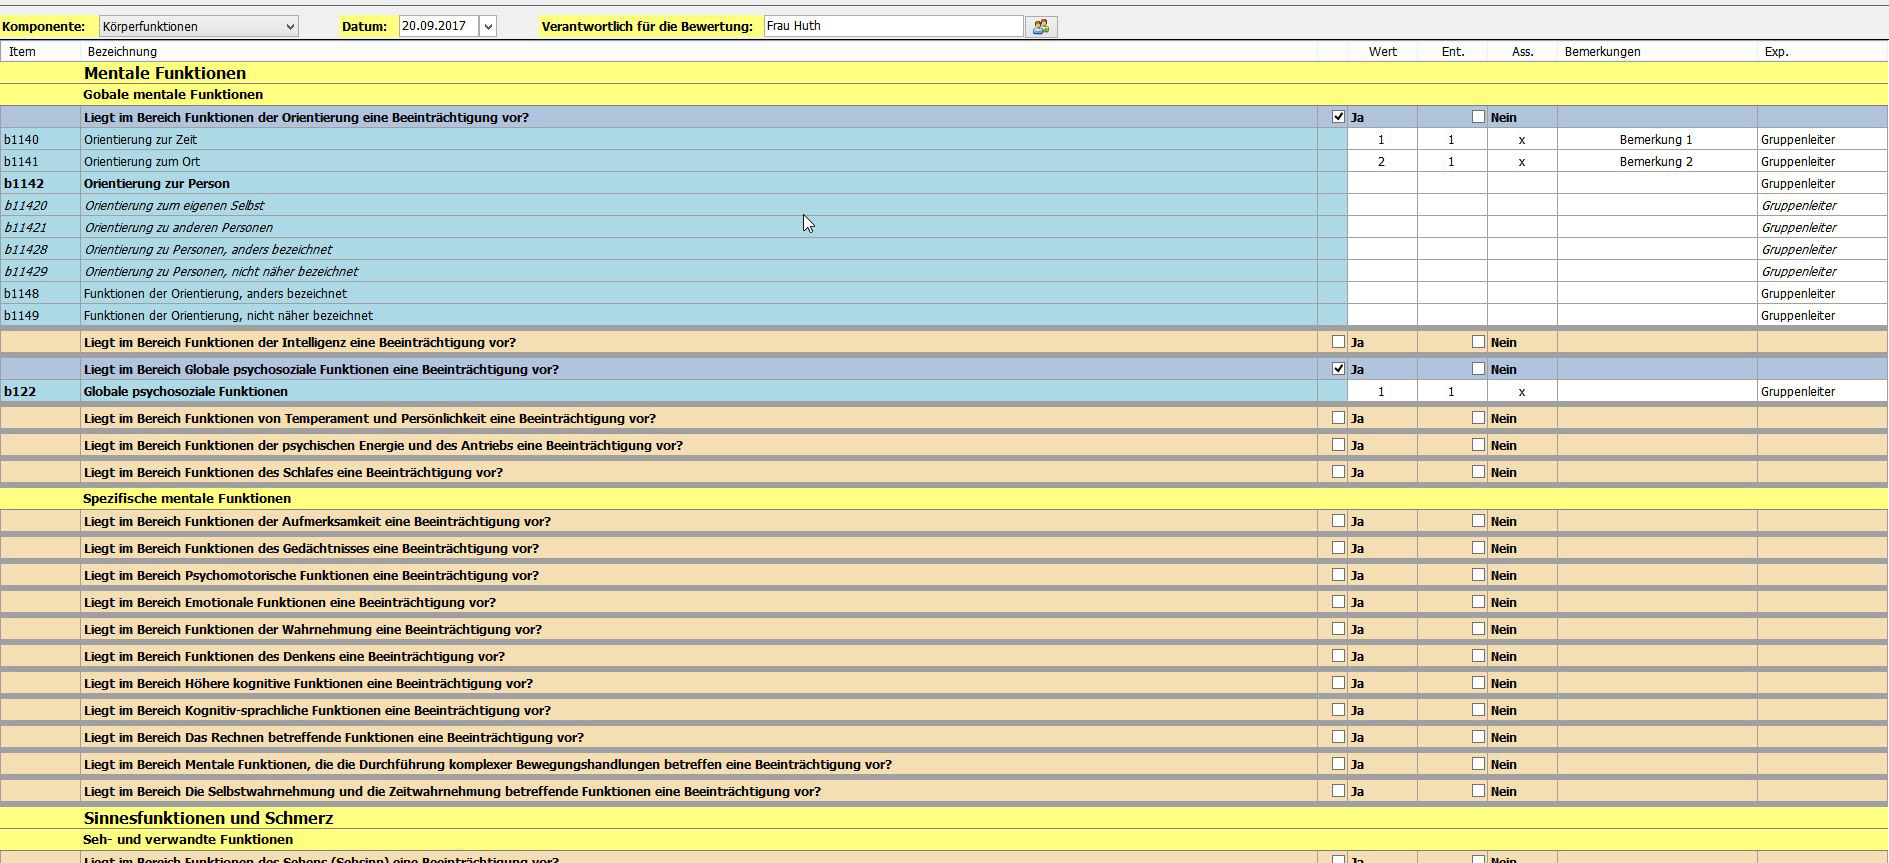
Task: Select the Ent. cell for Orientierung zur Zeit
Action: pyautogui.click(x=1451, y=140)
